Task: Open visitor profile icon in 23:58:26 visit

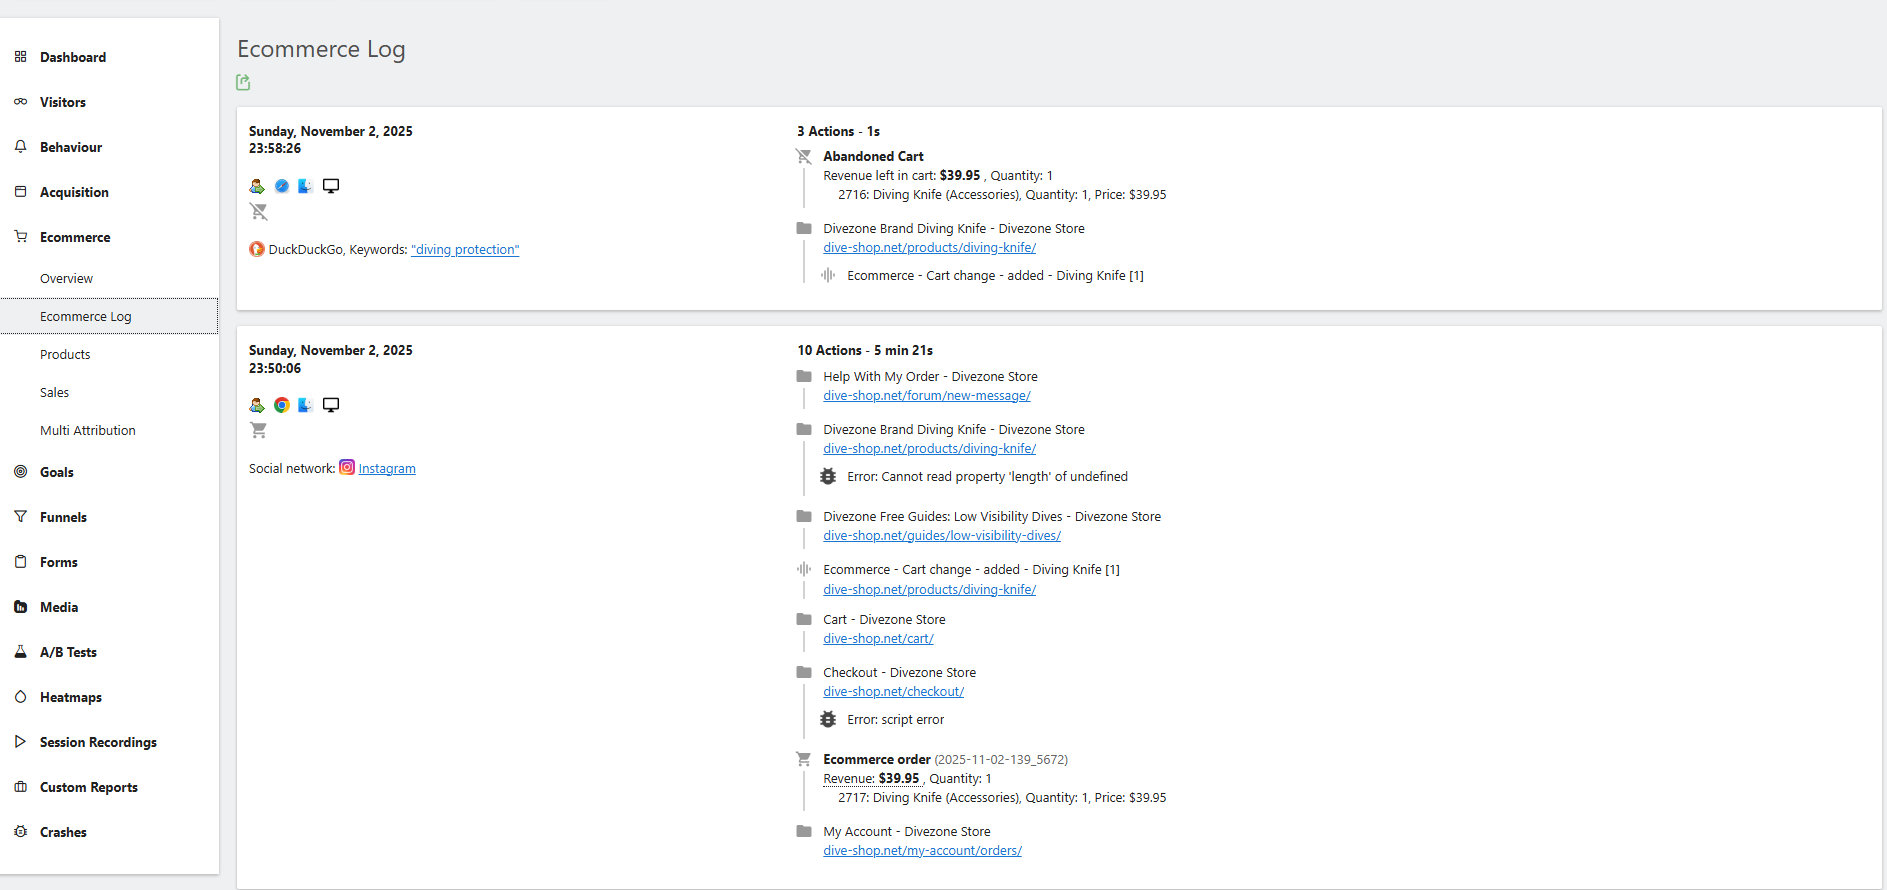Action: 257,186
